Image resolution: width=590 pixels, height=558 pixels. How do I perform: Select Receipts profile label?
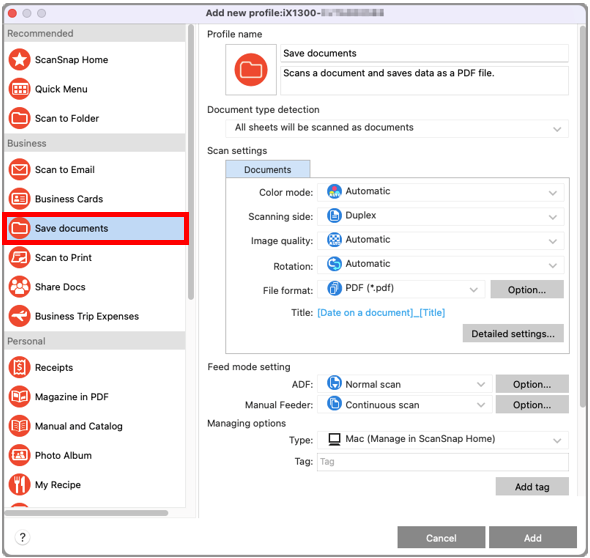(54, 367)
